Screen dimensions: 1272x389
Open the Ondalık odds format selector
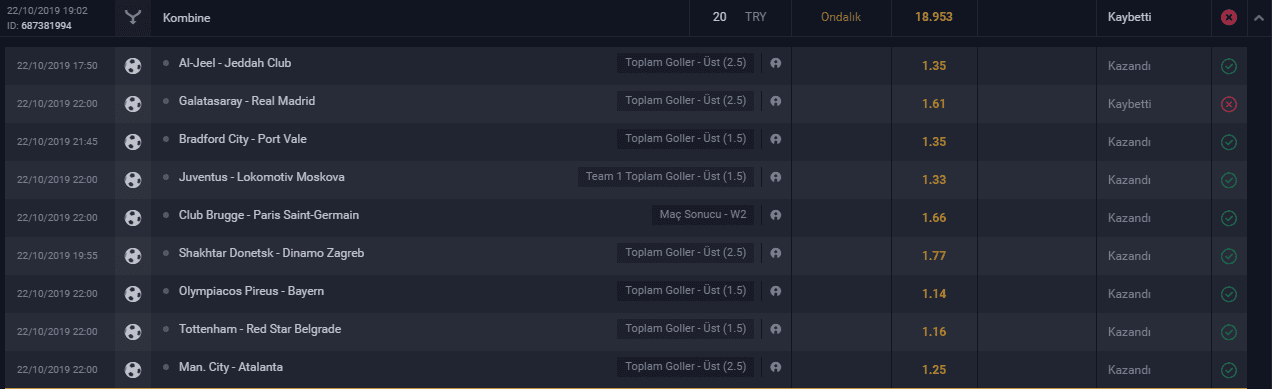point(841,17)
